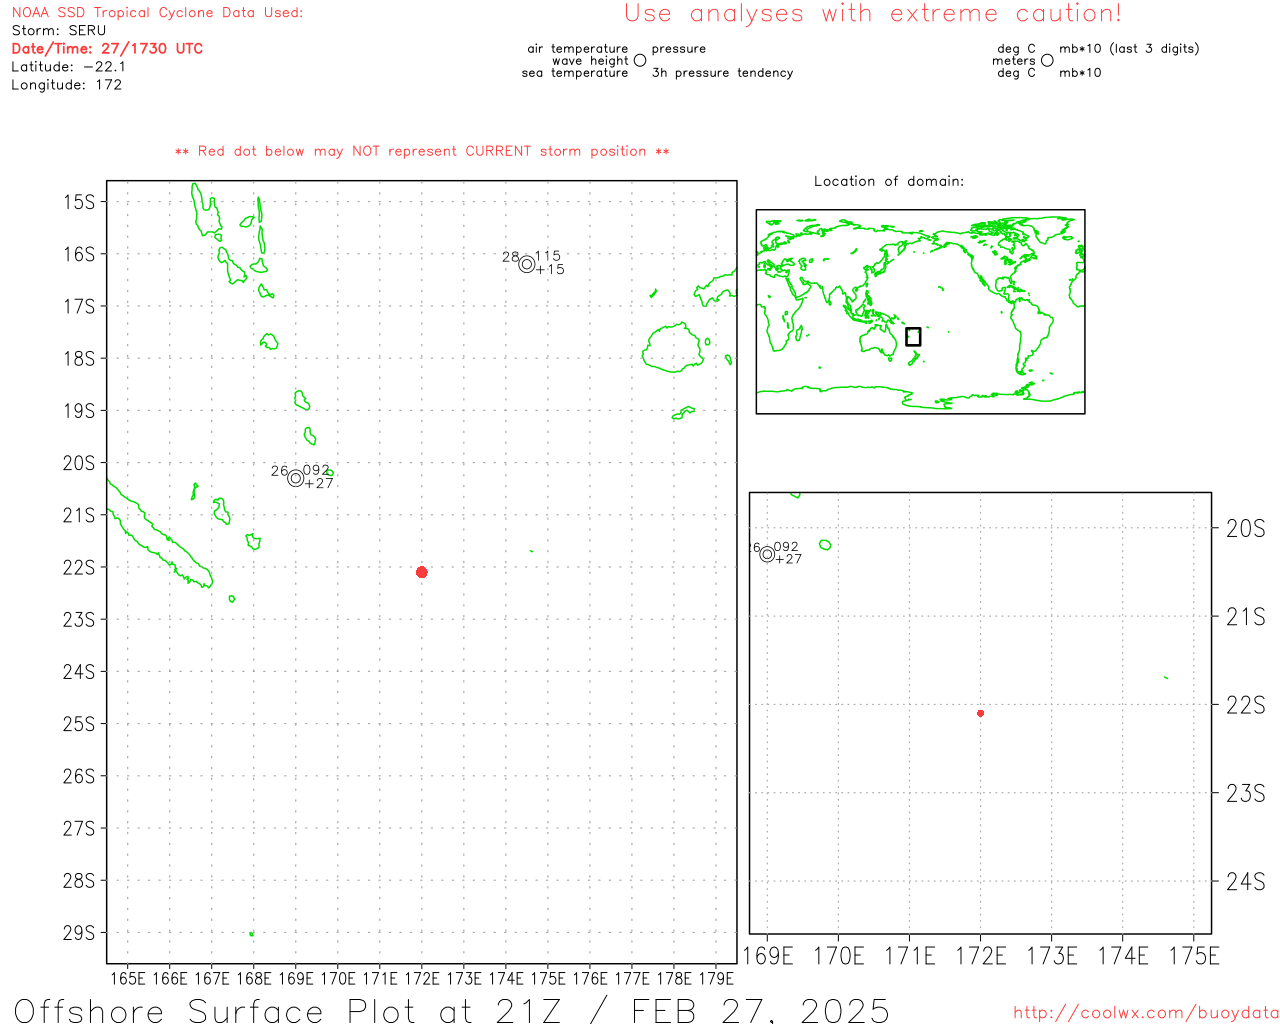The image size is (1280, 1024).
Task: Click the red dot disclaimer note
Action: tap(422, 151)
